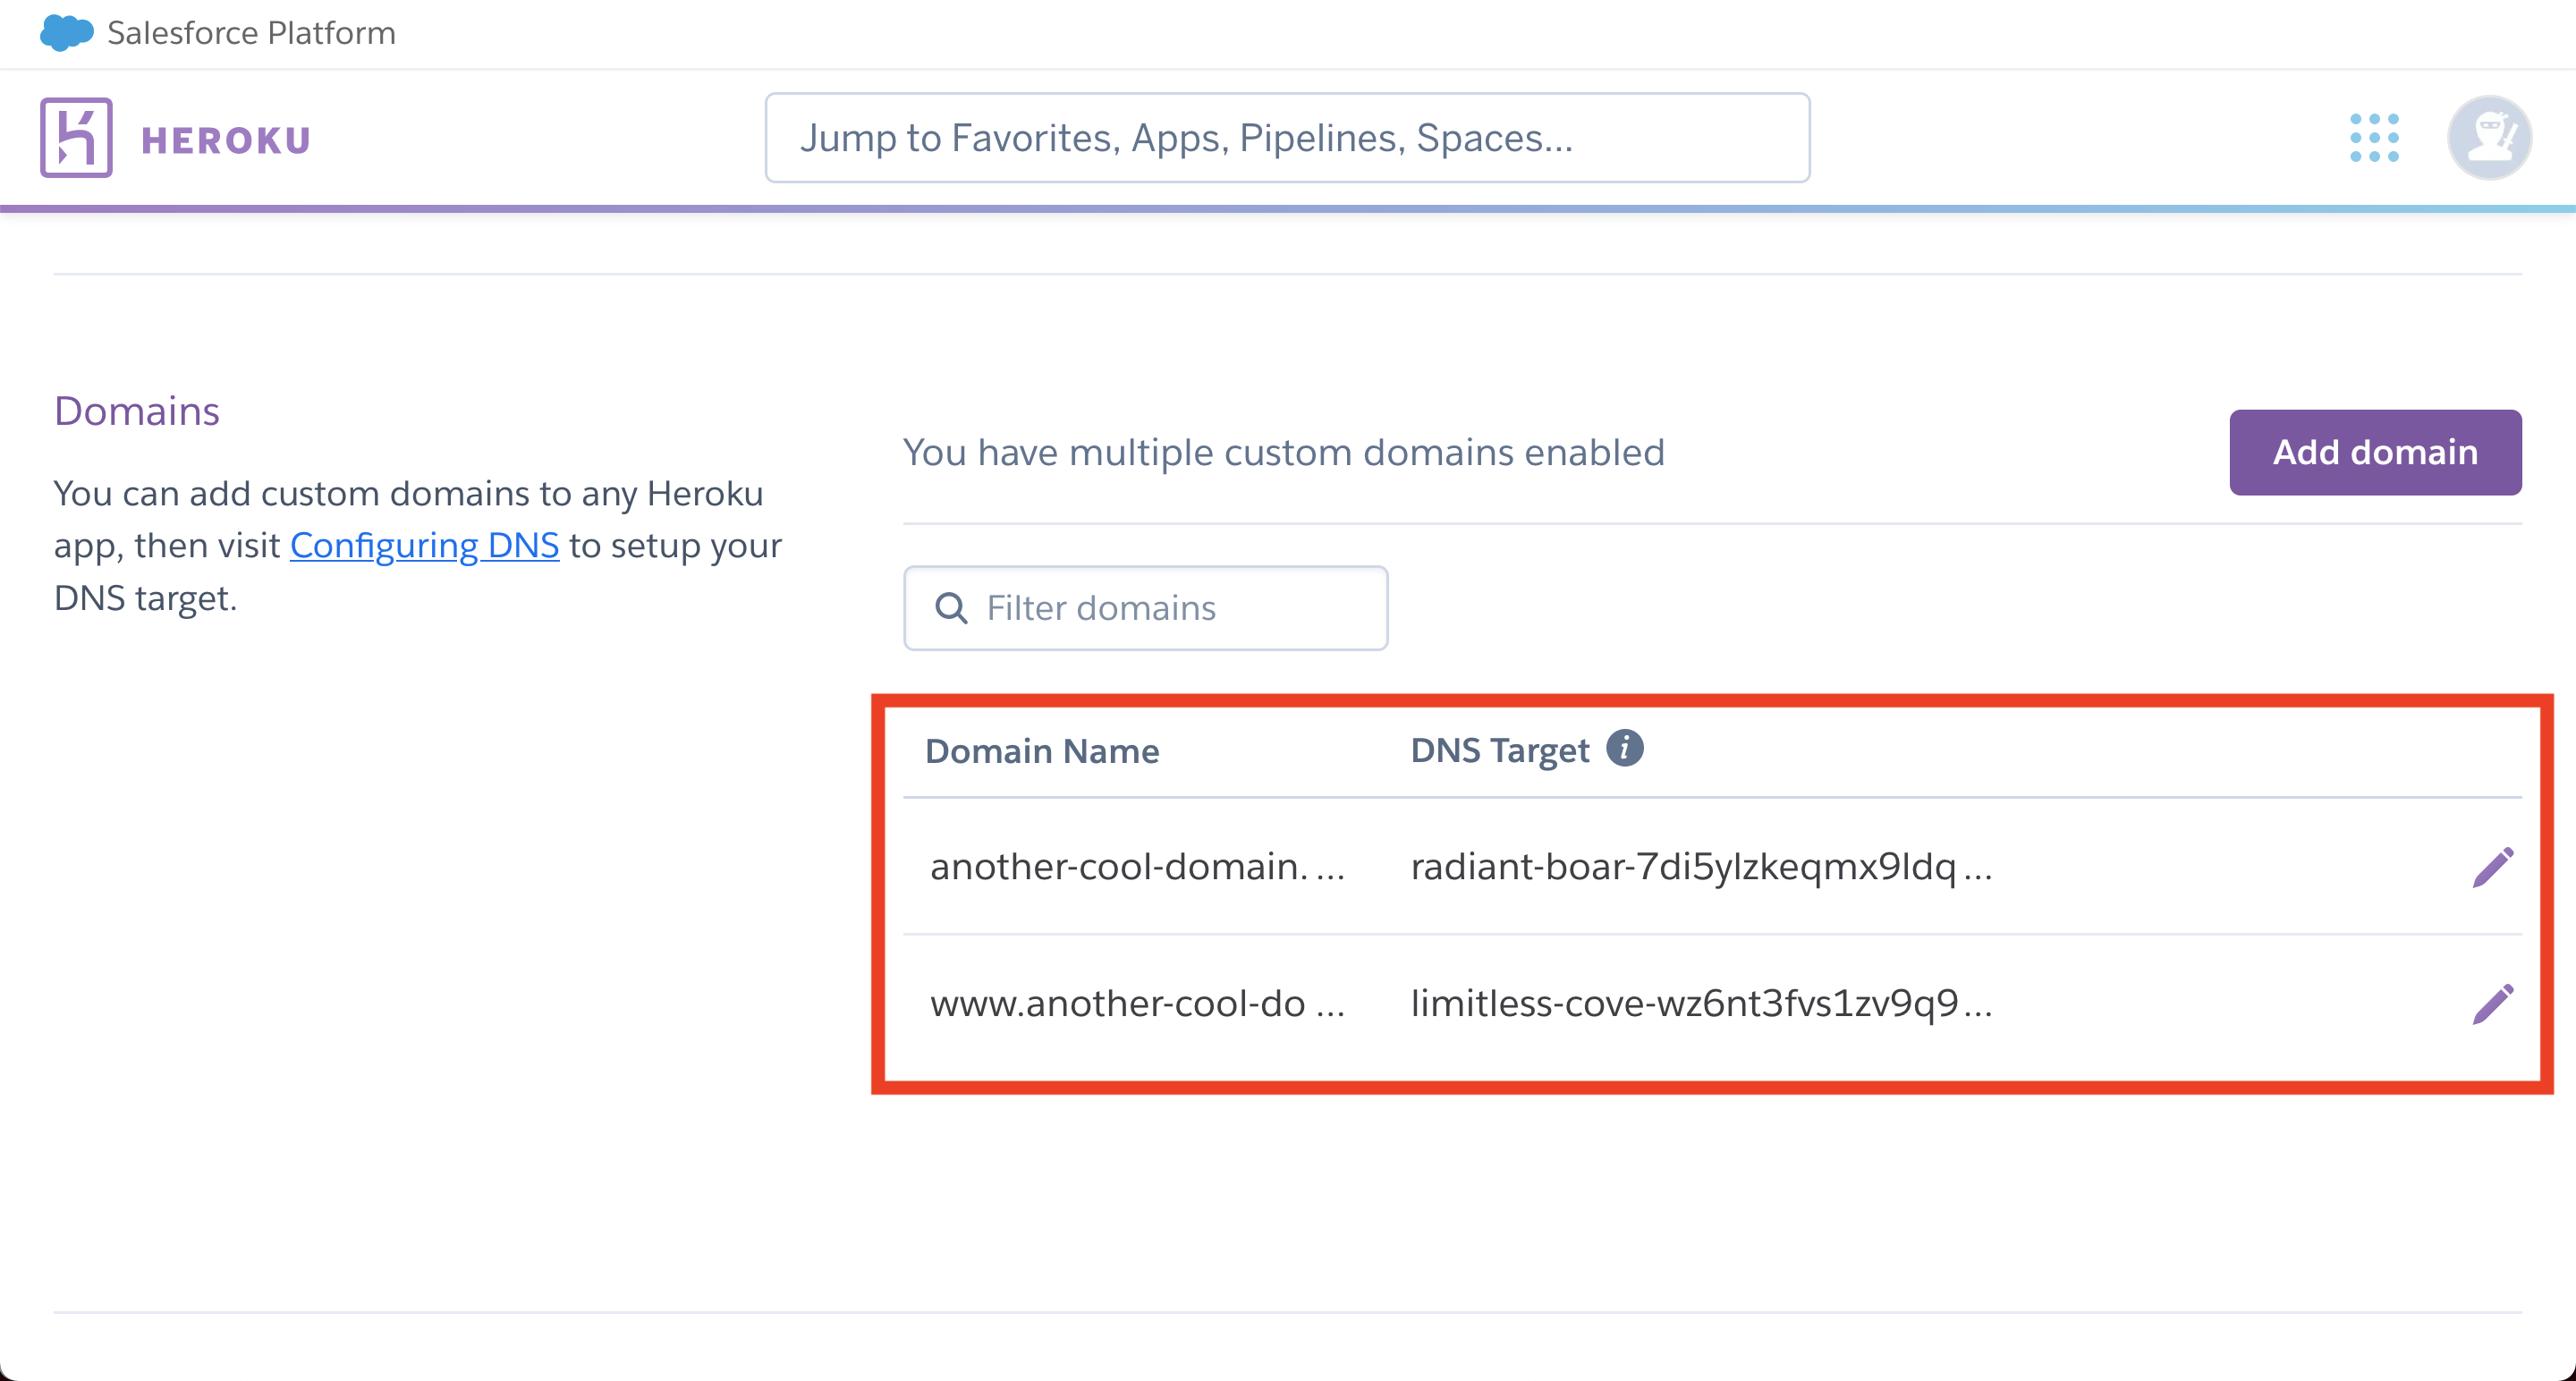This screenshot has width=2576, height=1381.
Task: Click the www.another-cool-do domain name cell
Action: click(1137, 1004)
